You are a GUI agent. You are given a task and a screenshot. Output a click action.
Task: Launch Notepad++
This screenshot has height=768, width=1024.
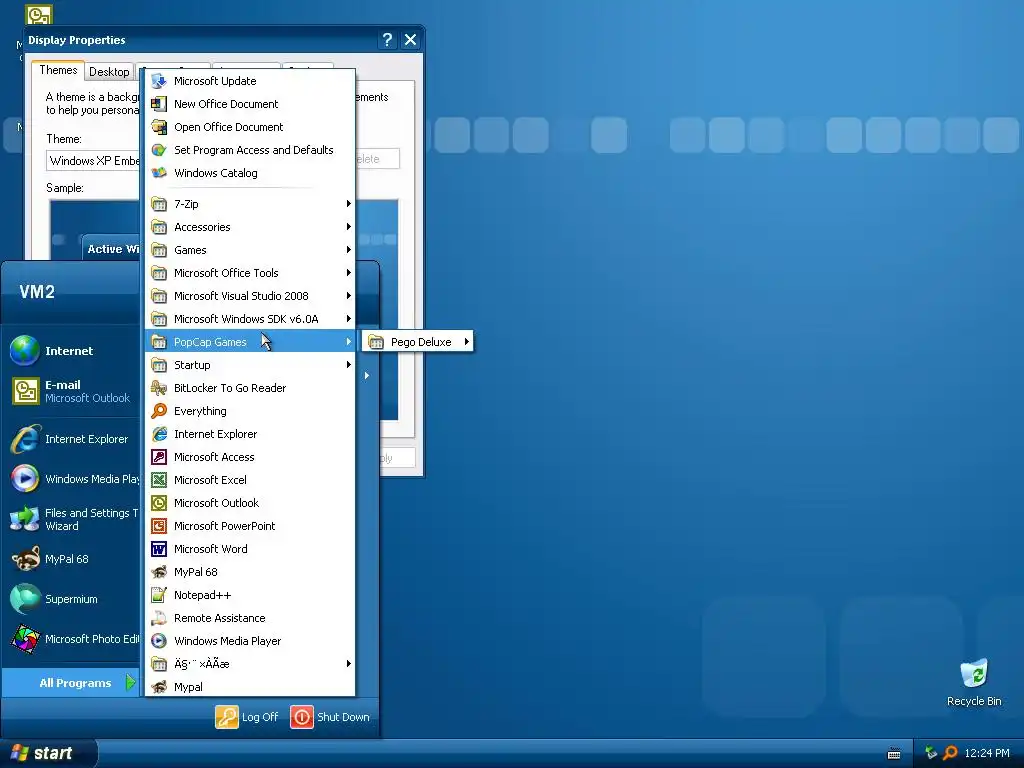pos(250,595)
